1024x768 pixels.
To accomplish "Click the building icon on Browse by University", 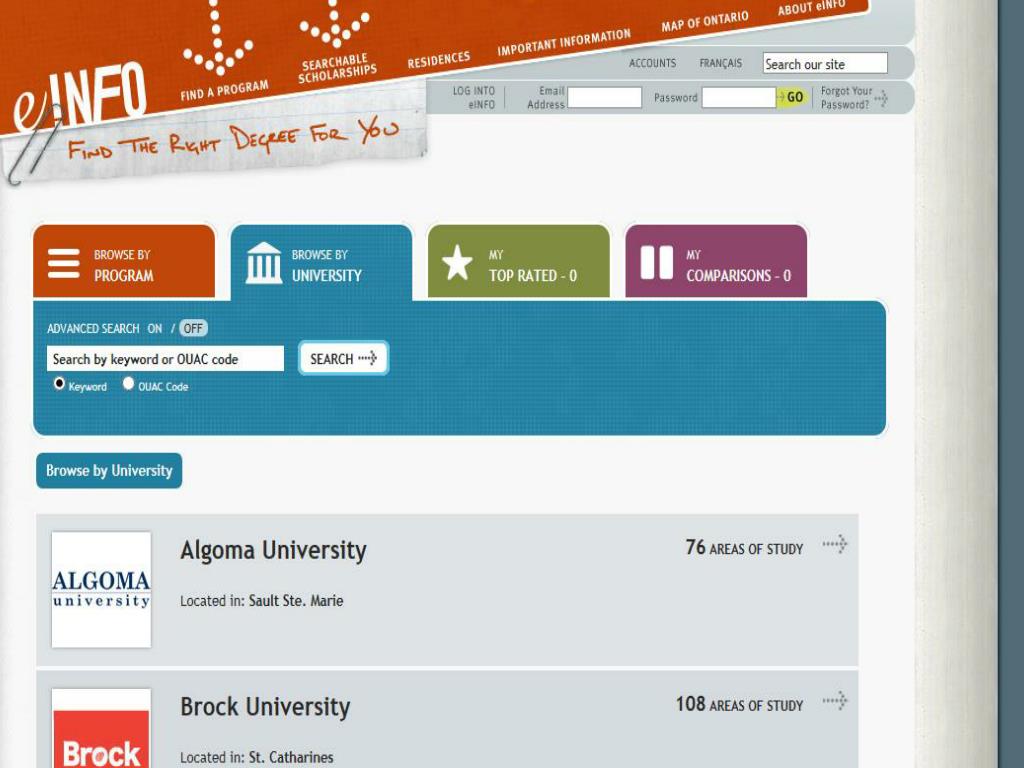I will [264, 263].
